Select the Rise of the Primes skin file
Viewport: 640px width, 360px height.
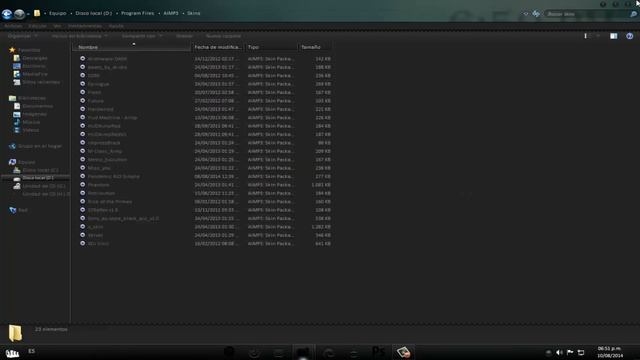click(205, 202)
